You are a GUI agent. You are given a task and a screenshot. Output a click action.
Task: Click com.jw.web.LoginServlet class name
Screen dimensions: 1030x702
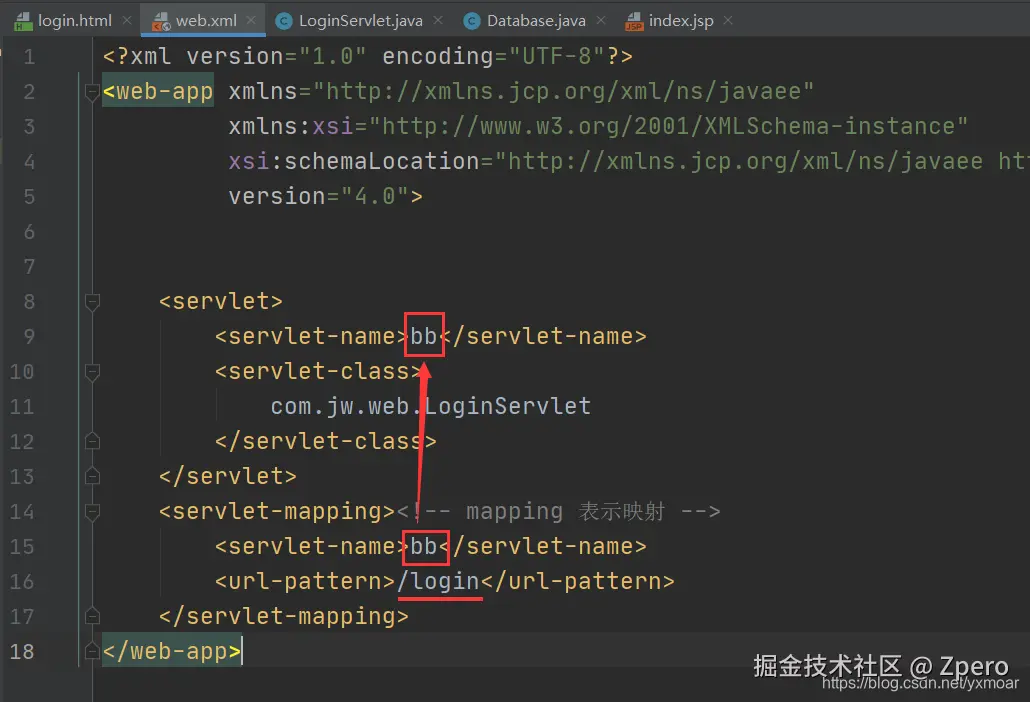pos(430,406)
